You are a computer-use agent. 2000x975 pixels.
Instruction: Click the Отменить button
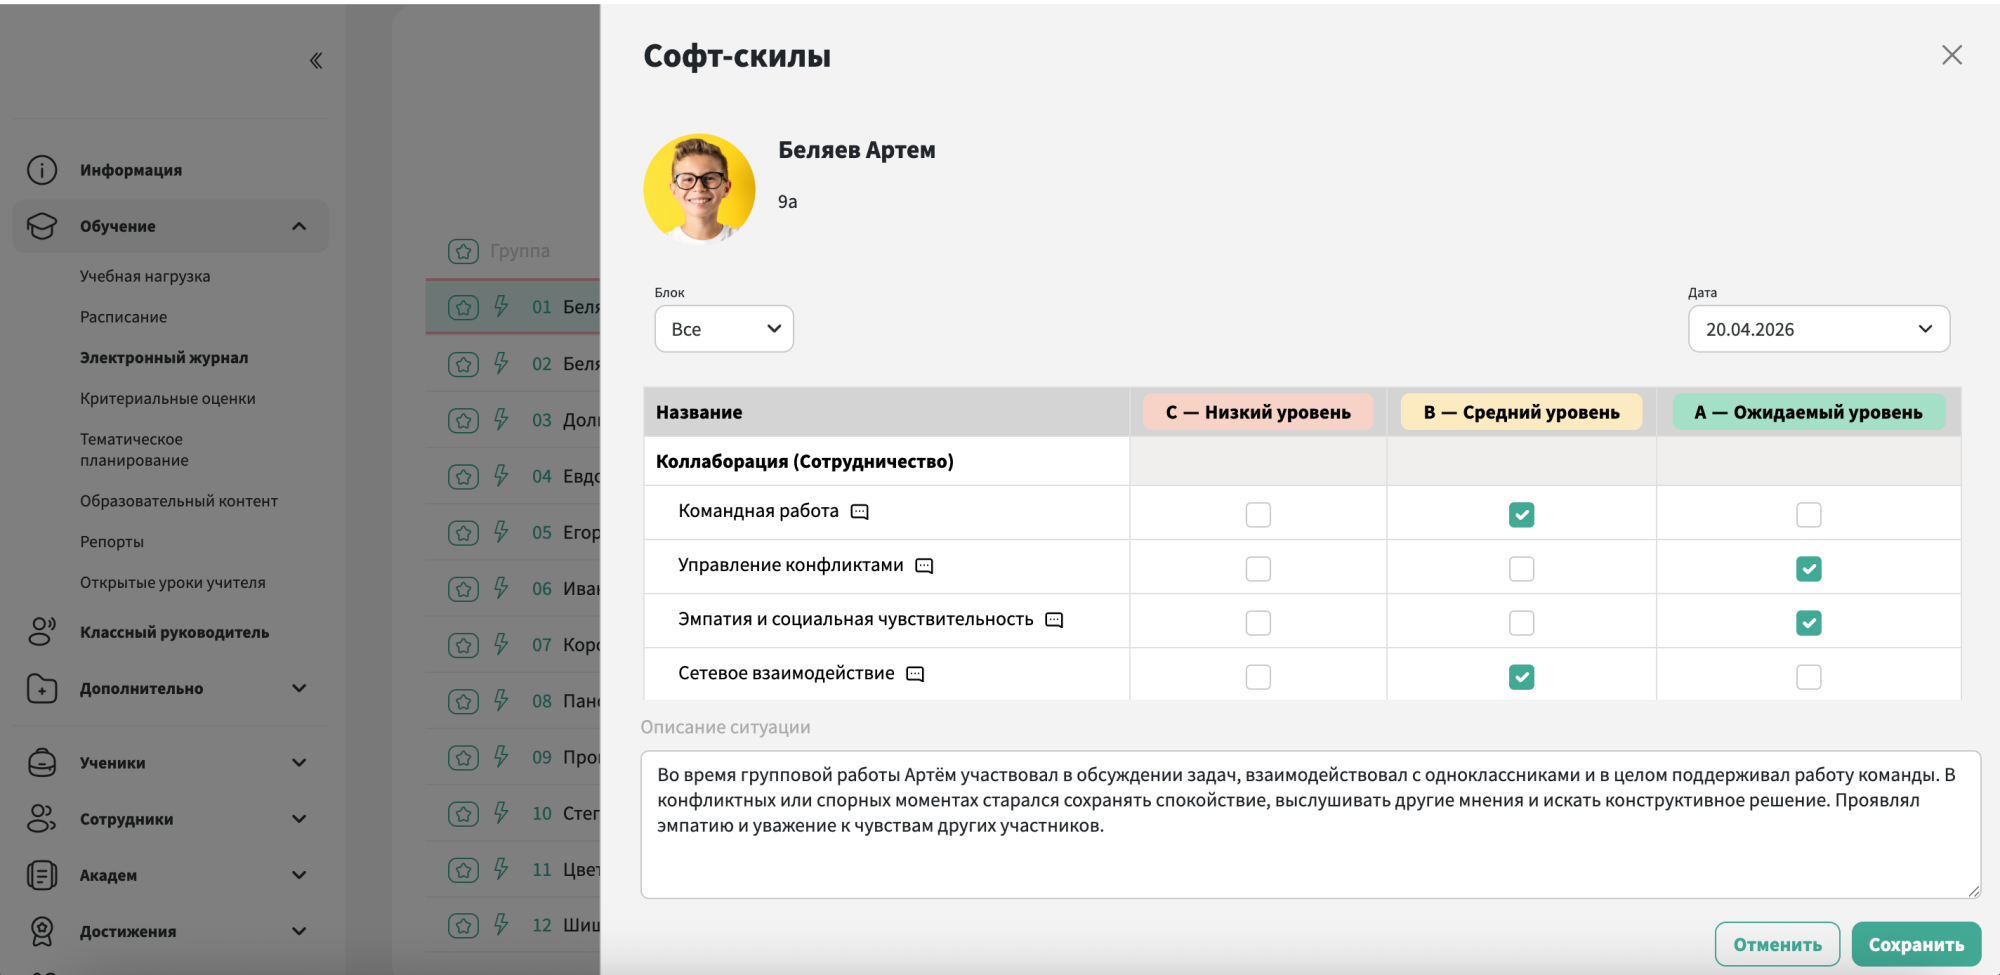click(x=1777, y=944)
